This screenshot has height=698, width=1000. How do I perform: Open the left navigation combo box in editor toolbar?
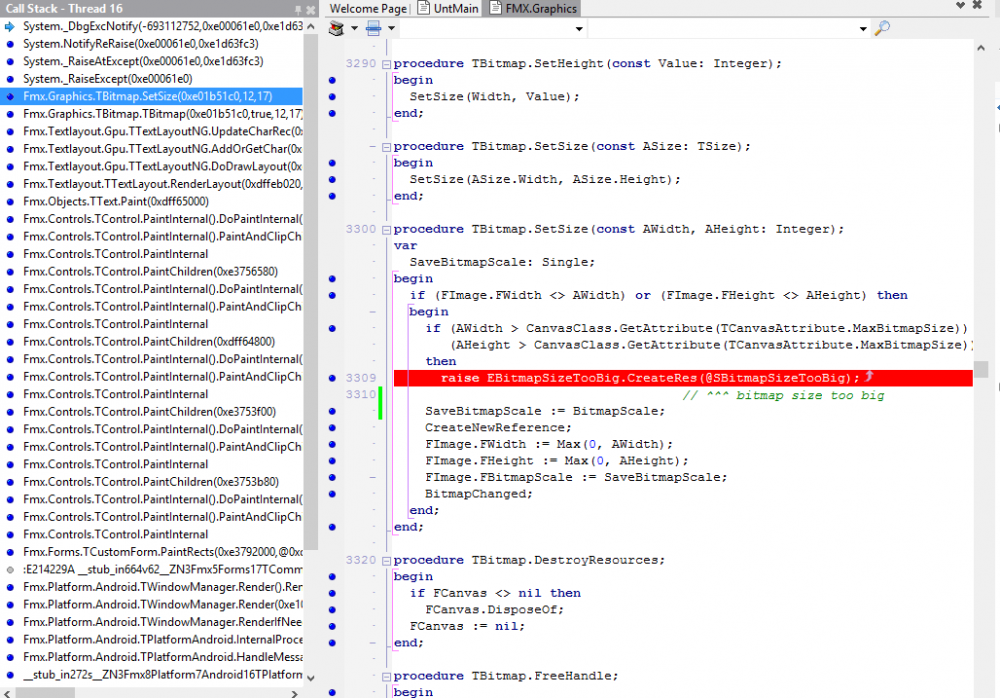[x=492, y=29]
